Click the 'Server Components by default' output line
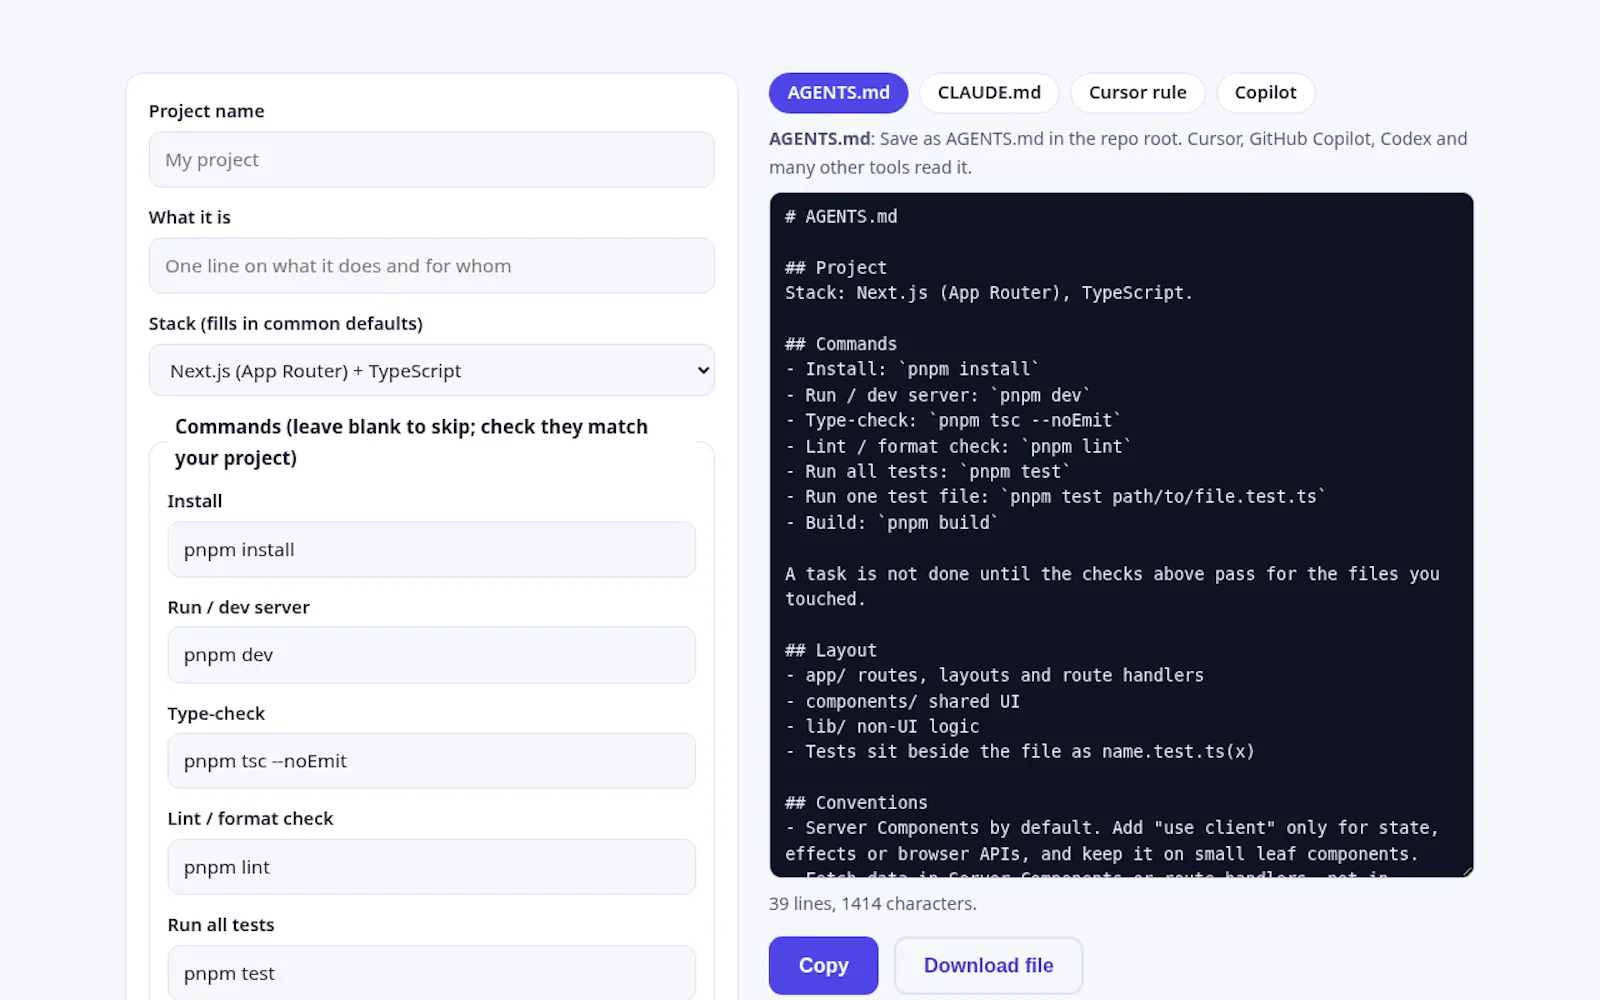This screenshot has width=1600, height=1000. coord(1112,841)
